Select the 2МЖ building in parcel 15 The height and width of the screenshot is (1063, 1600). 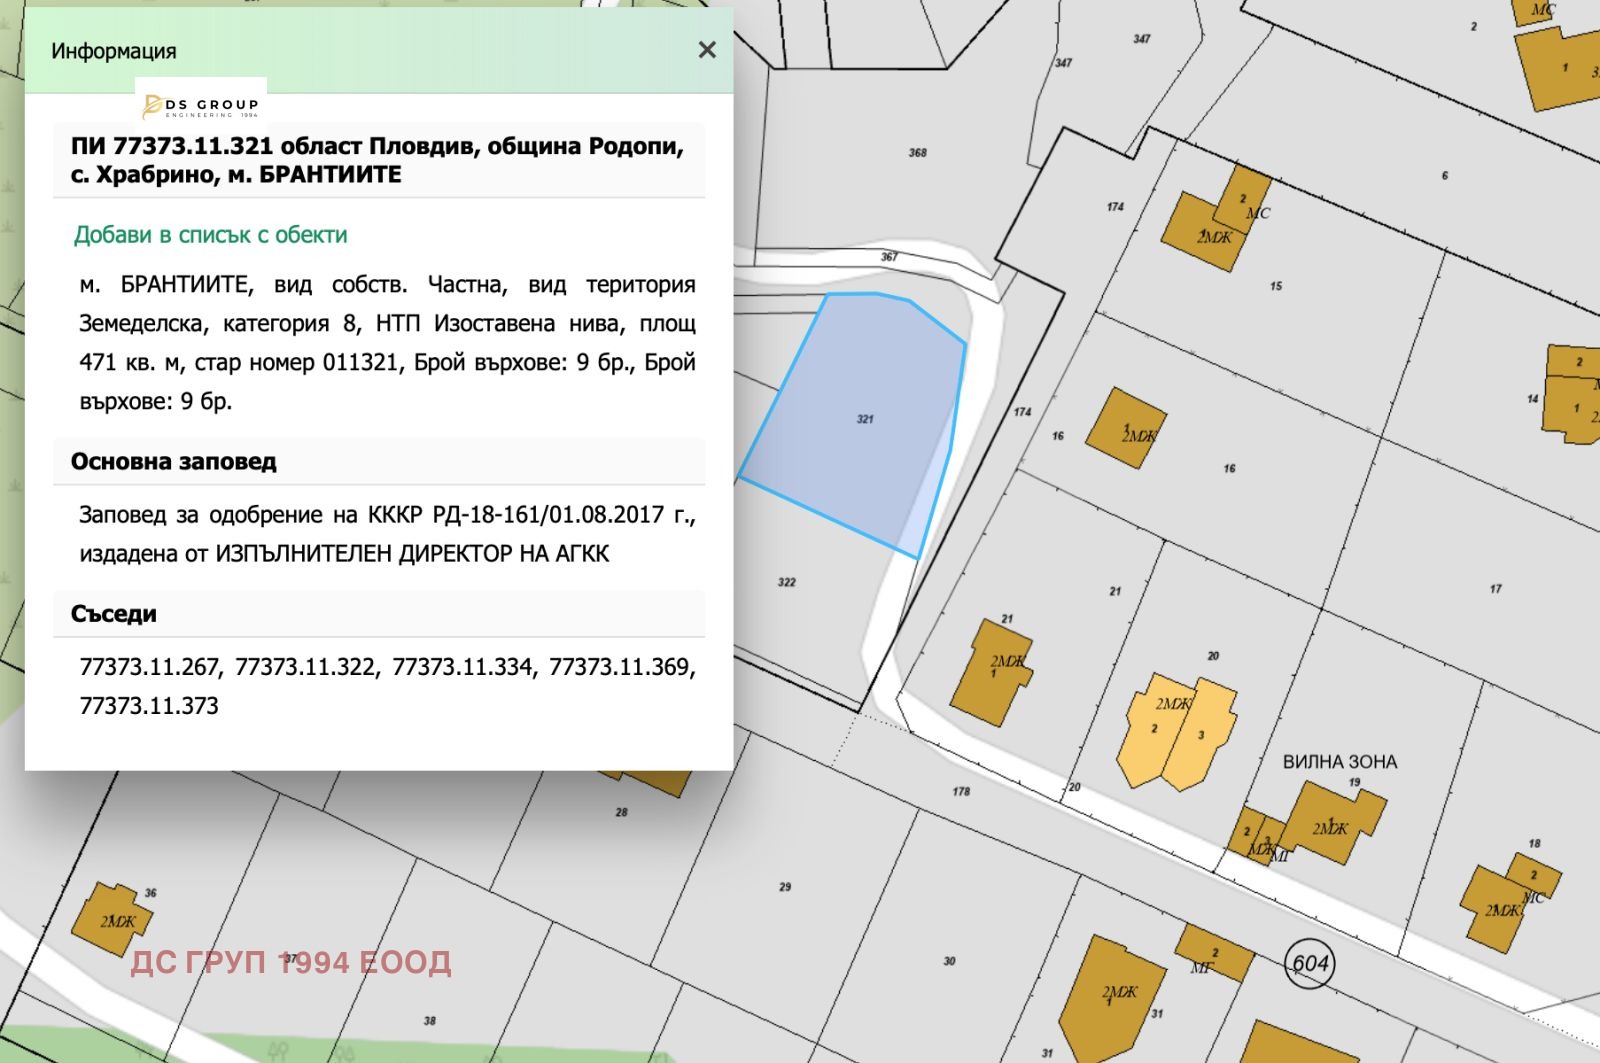click(1205, 233)
